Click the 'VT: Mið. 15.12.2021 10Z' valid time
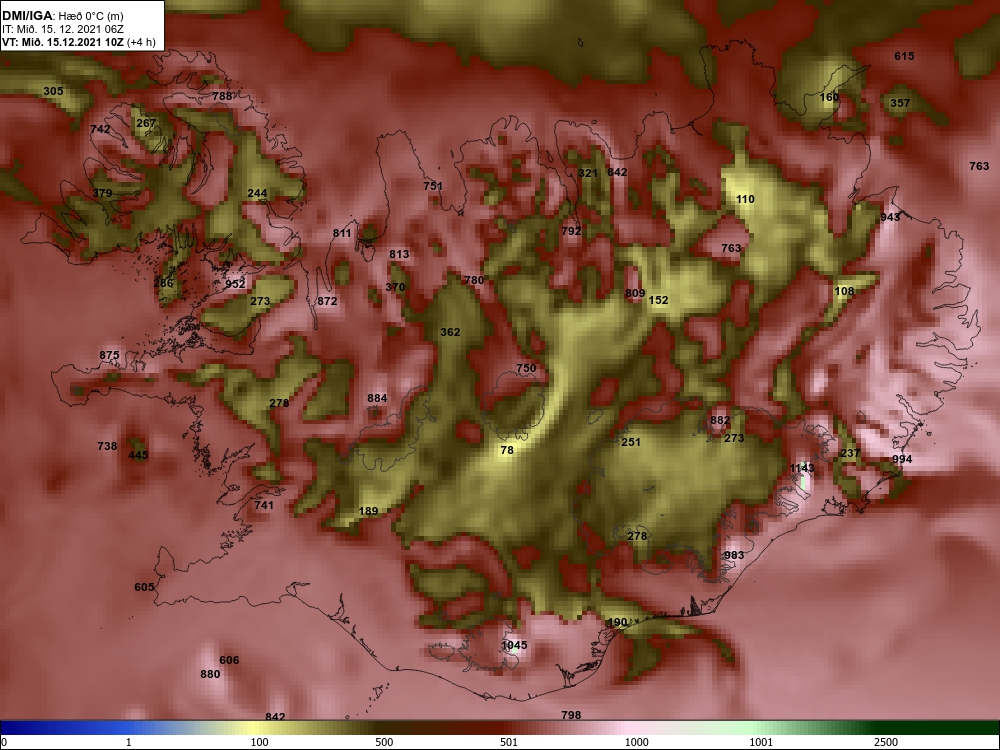This screenshot has height=750, width=1000. pos(63,42)
